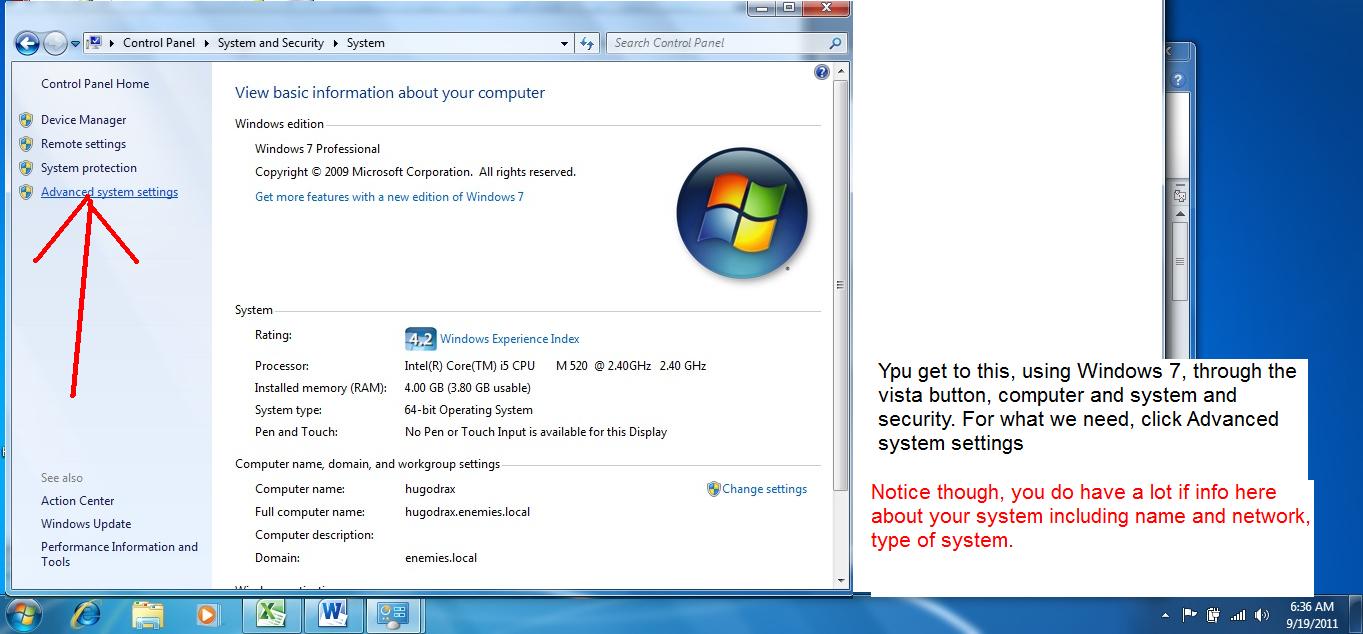Image resolution: width=1363 pixels, height=634 pixels.
Task: Open Remote settings link
Action: click(x=83, y=144)
